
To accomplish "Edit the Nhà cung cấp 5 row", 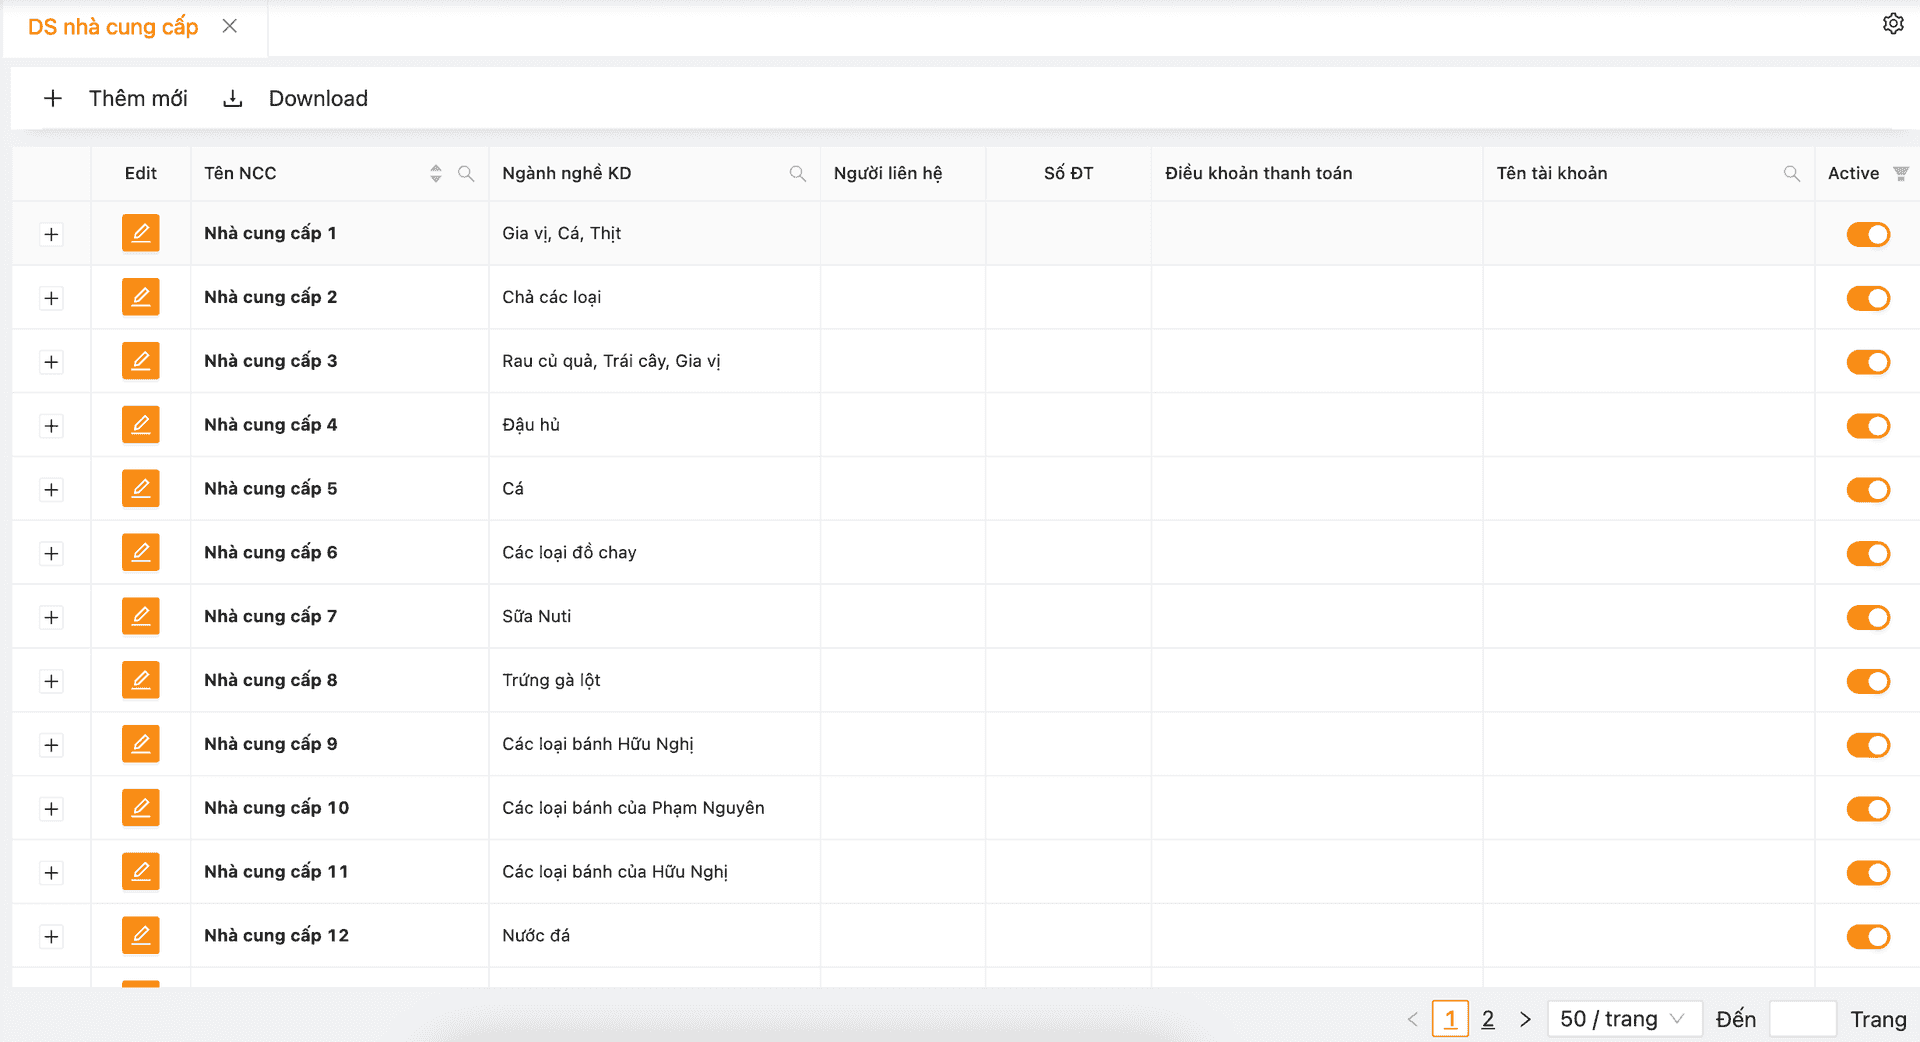I will tap(141, 489).
